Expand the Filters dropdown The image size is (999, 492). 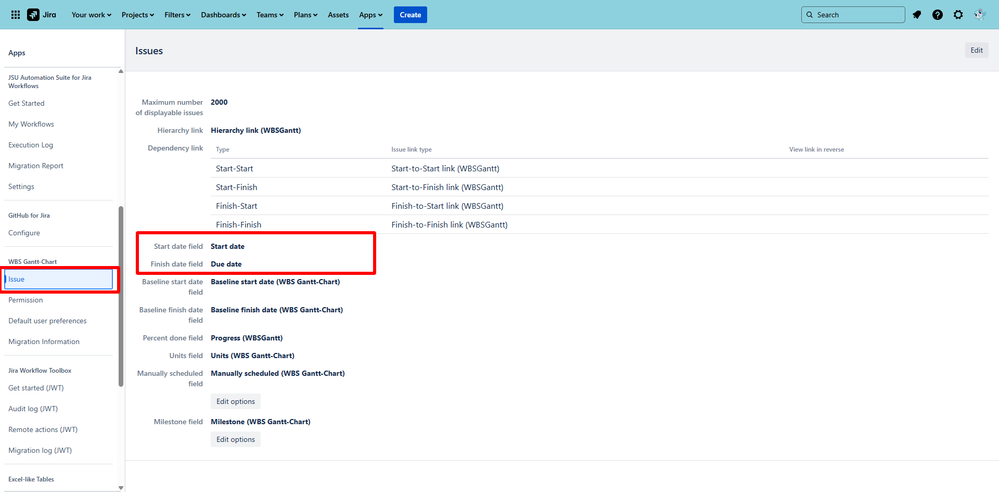pyautogui.click(x=178, y=15)
